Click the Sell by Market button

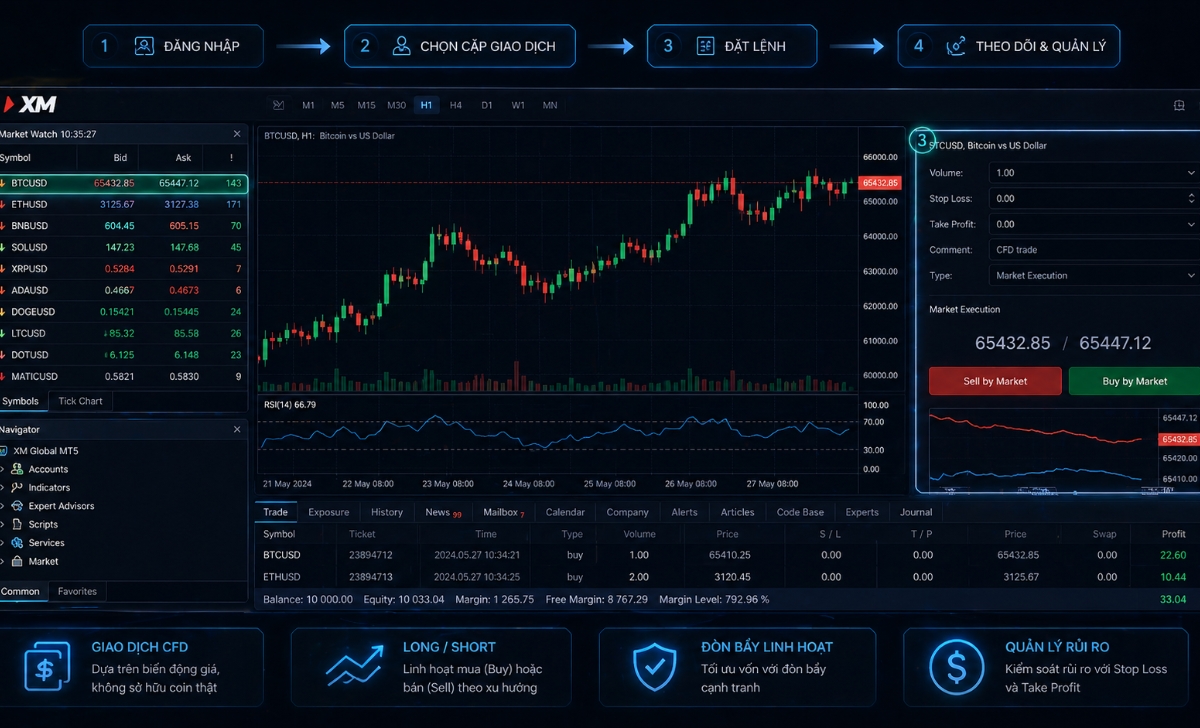click(994, 381)
